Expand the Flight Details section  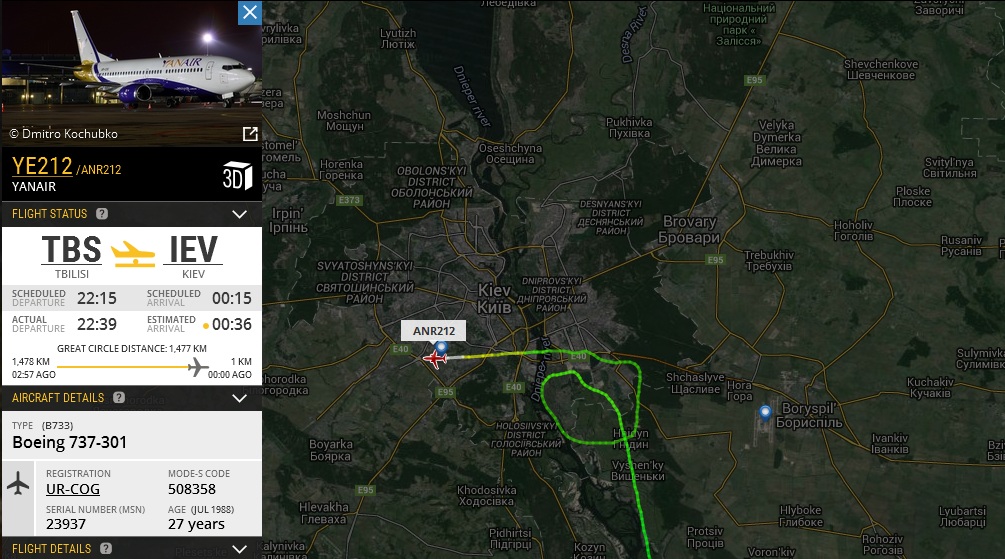pos(239,549)
